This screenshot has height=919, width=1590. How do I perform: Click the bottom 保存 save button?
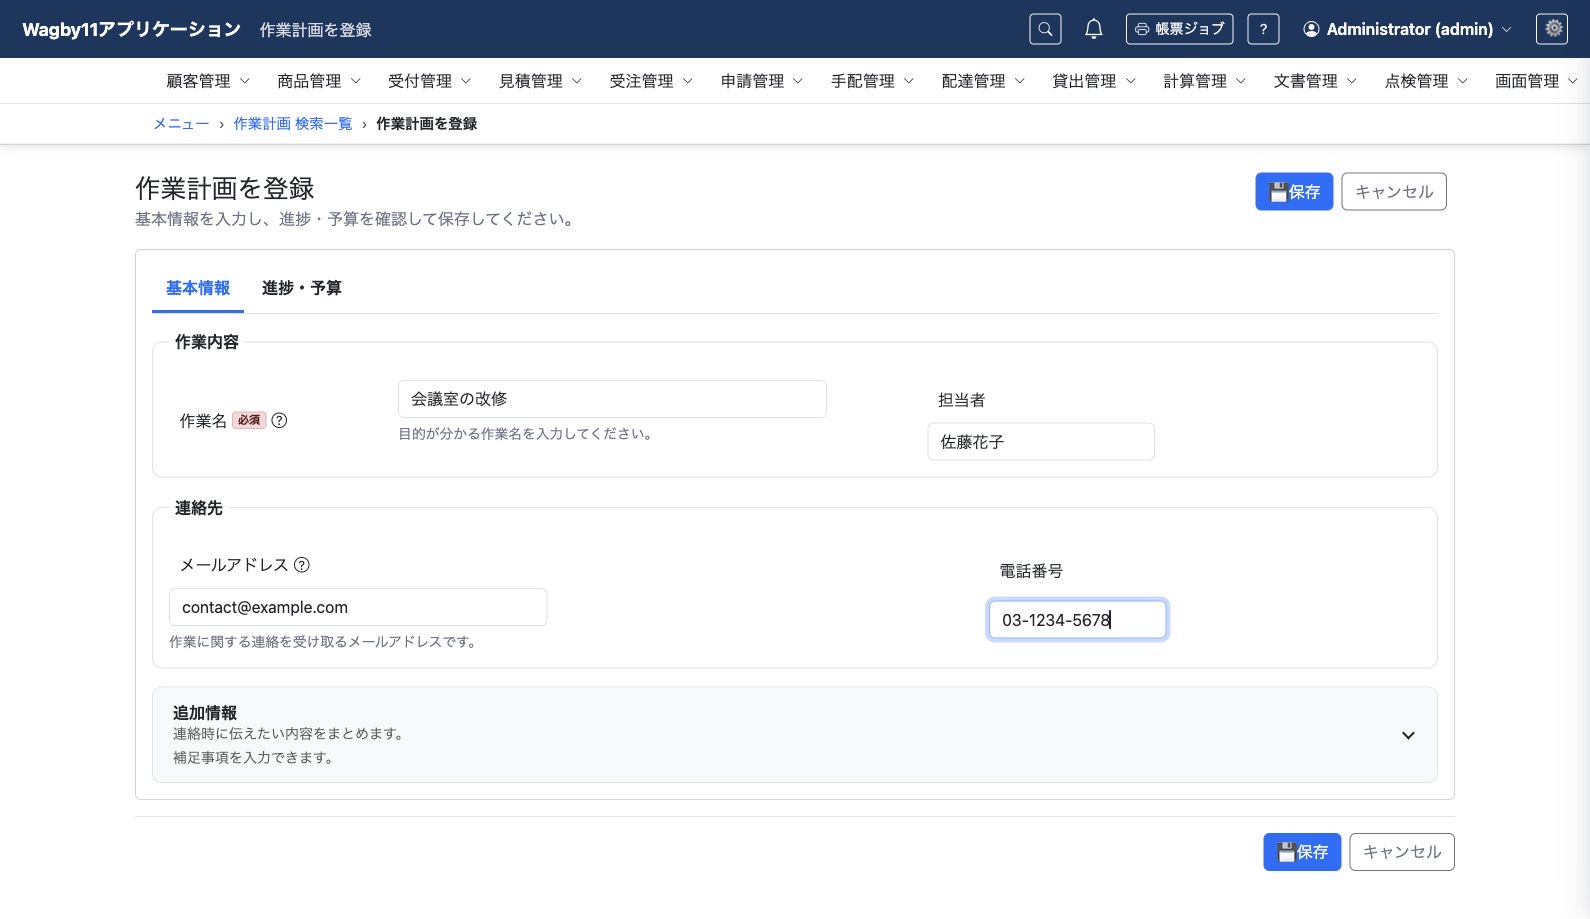pyautogui.click(x=1302, y=852)
